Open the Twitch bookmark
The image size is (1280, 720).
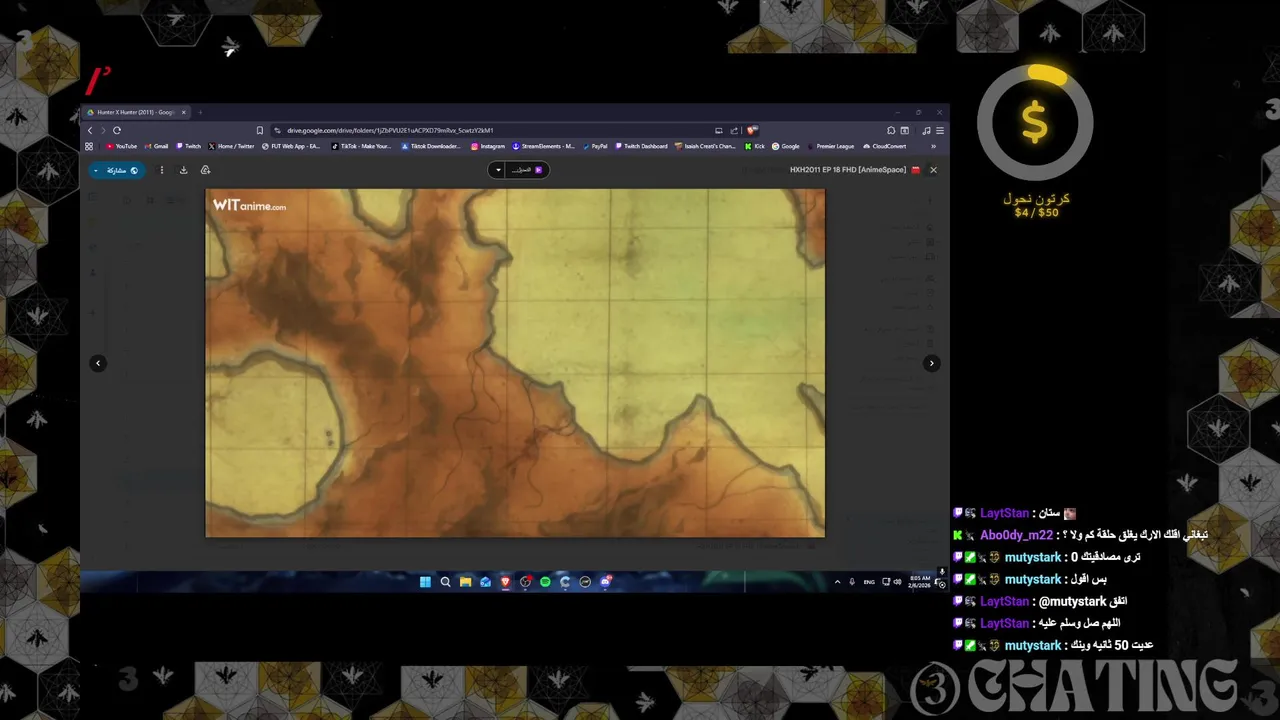click(x=189, y=146)
